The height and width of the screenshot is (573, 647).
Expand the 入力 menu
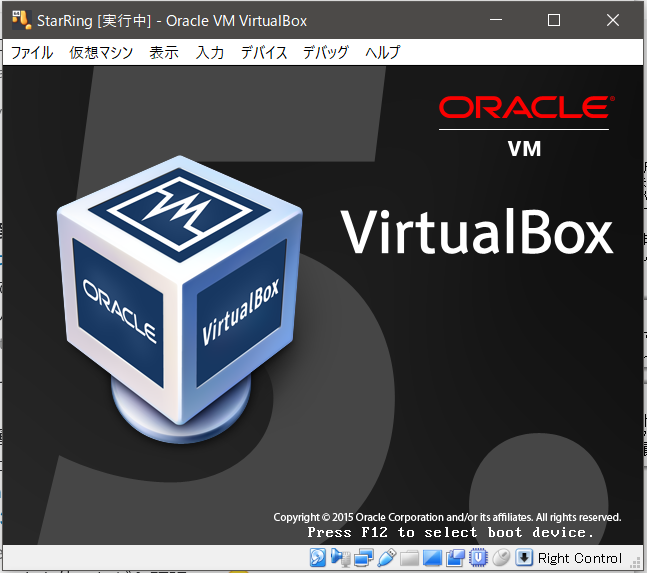tap(210, 53)
